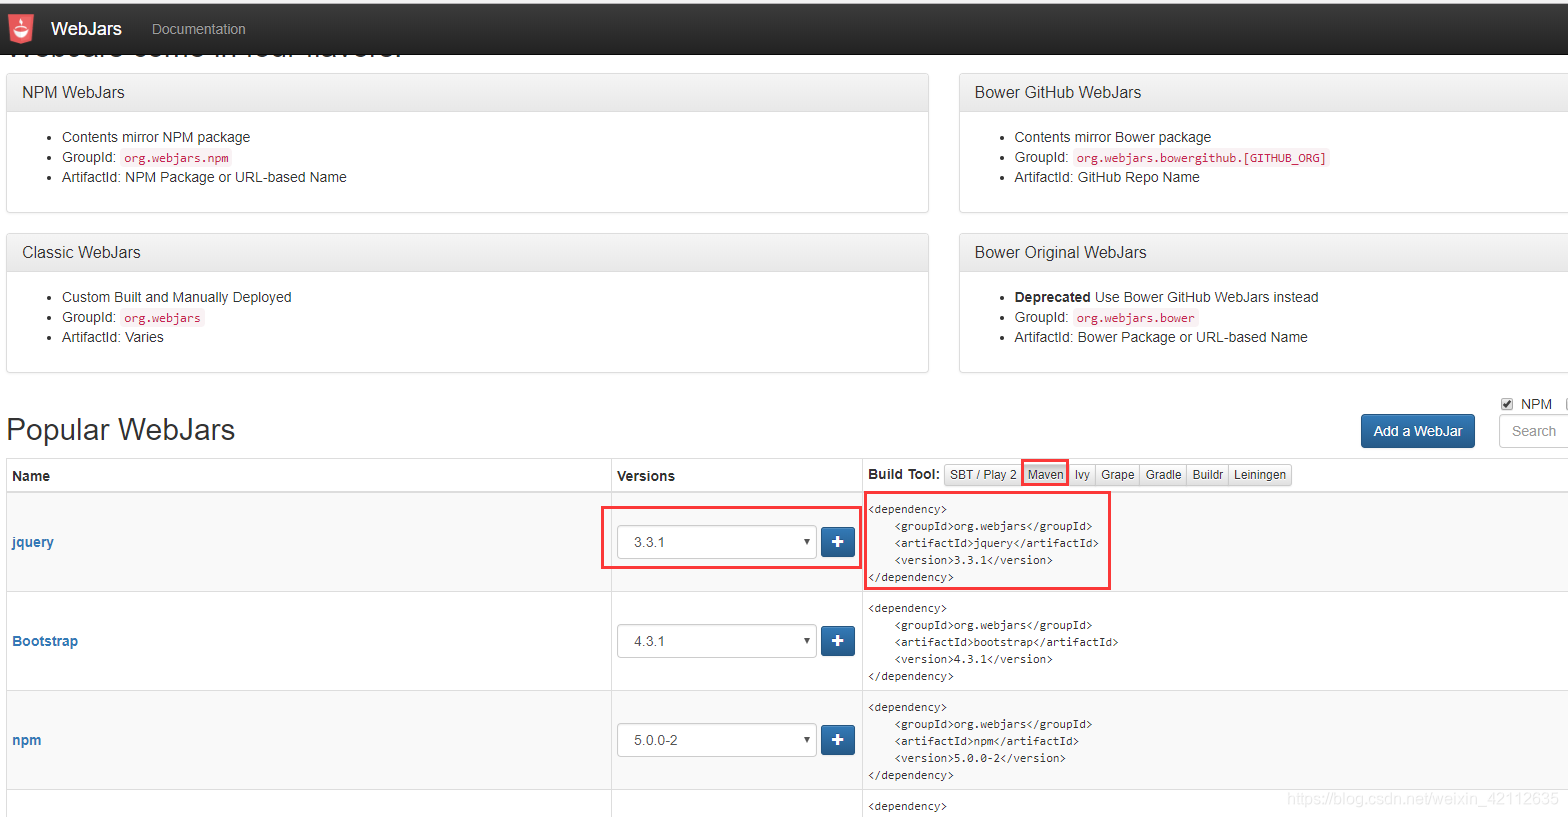This screenshot has width=1568, height=817.
Task: Click the plus button for Bootstrap
Action: coord(838,641)
